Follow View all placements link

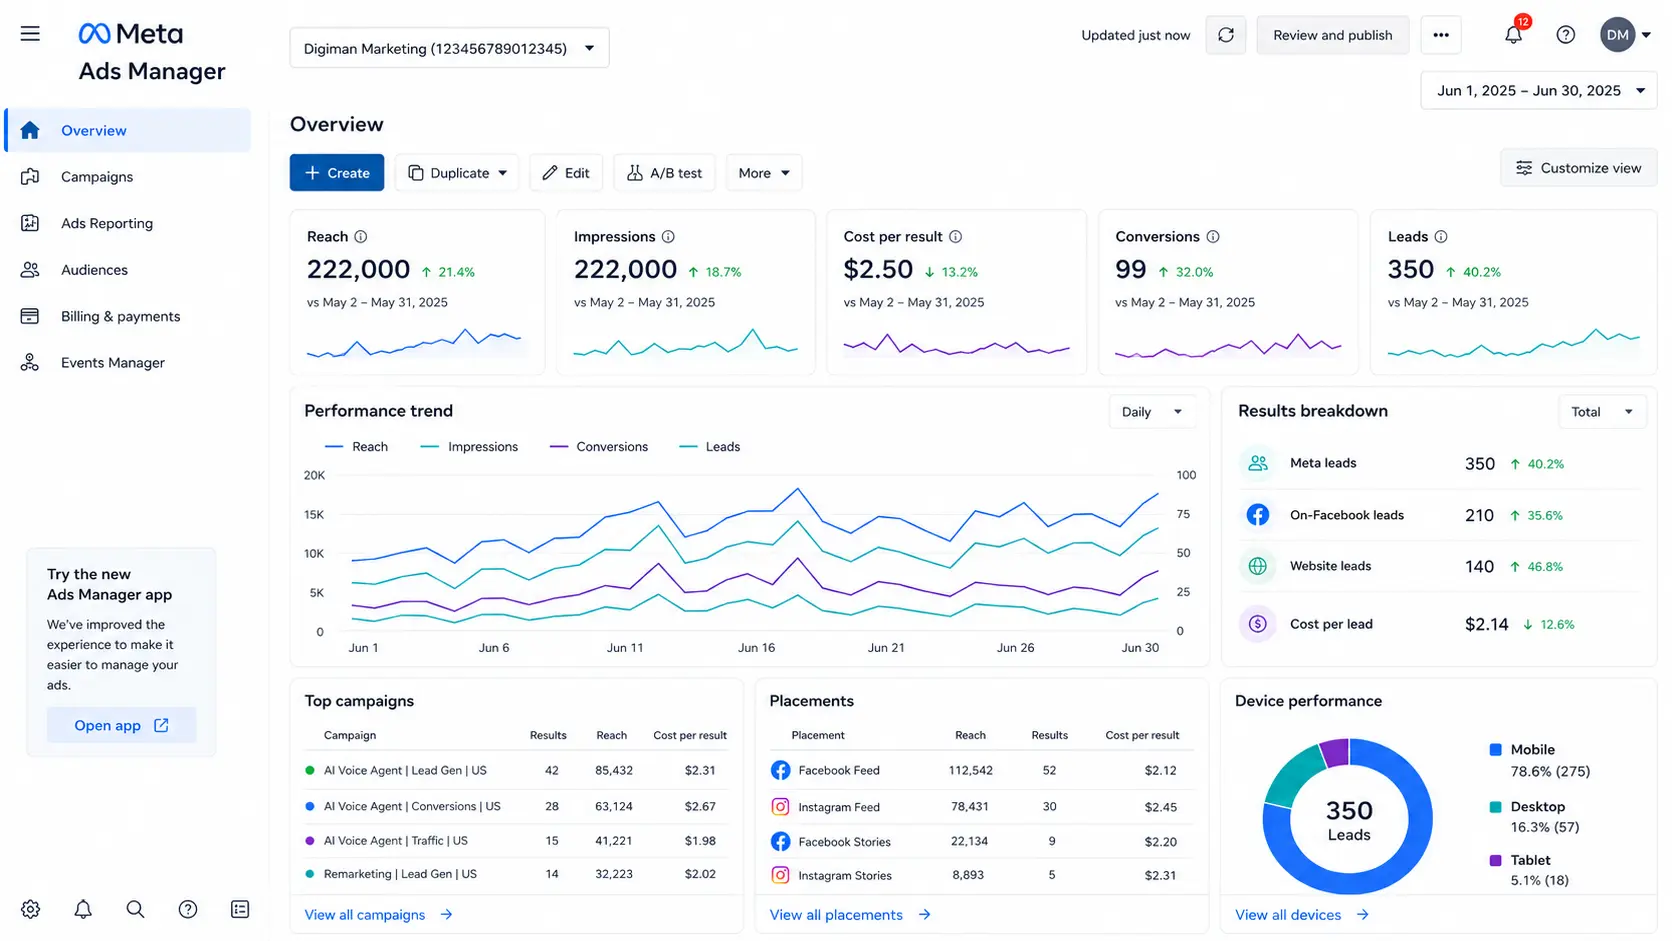point(850,915)
